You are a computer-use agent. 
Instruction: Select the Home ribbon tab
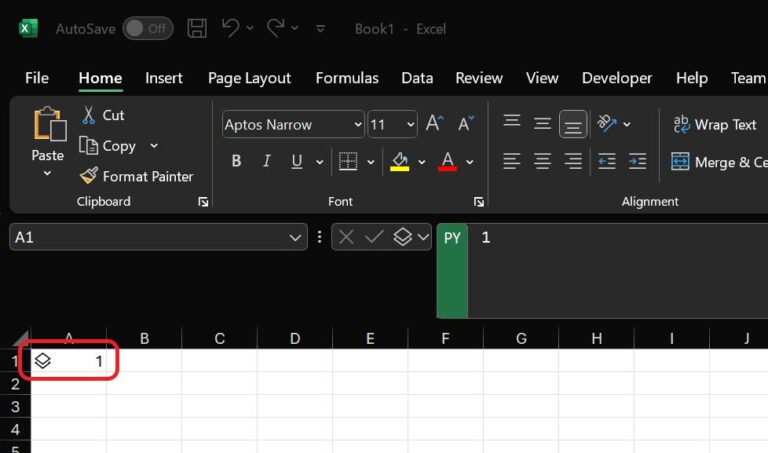(x=100, y=78)
